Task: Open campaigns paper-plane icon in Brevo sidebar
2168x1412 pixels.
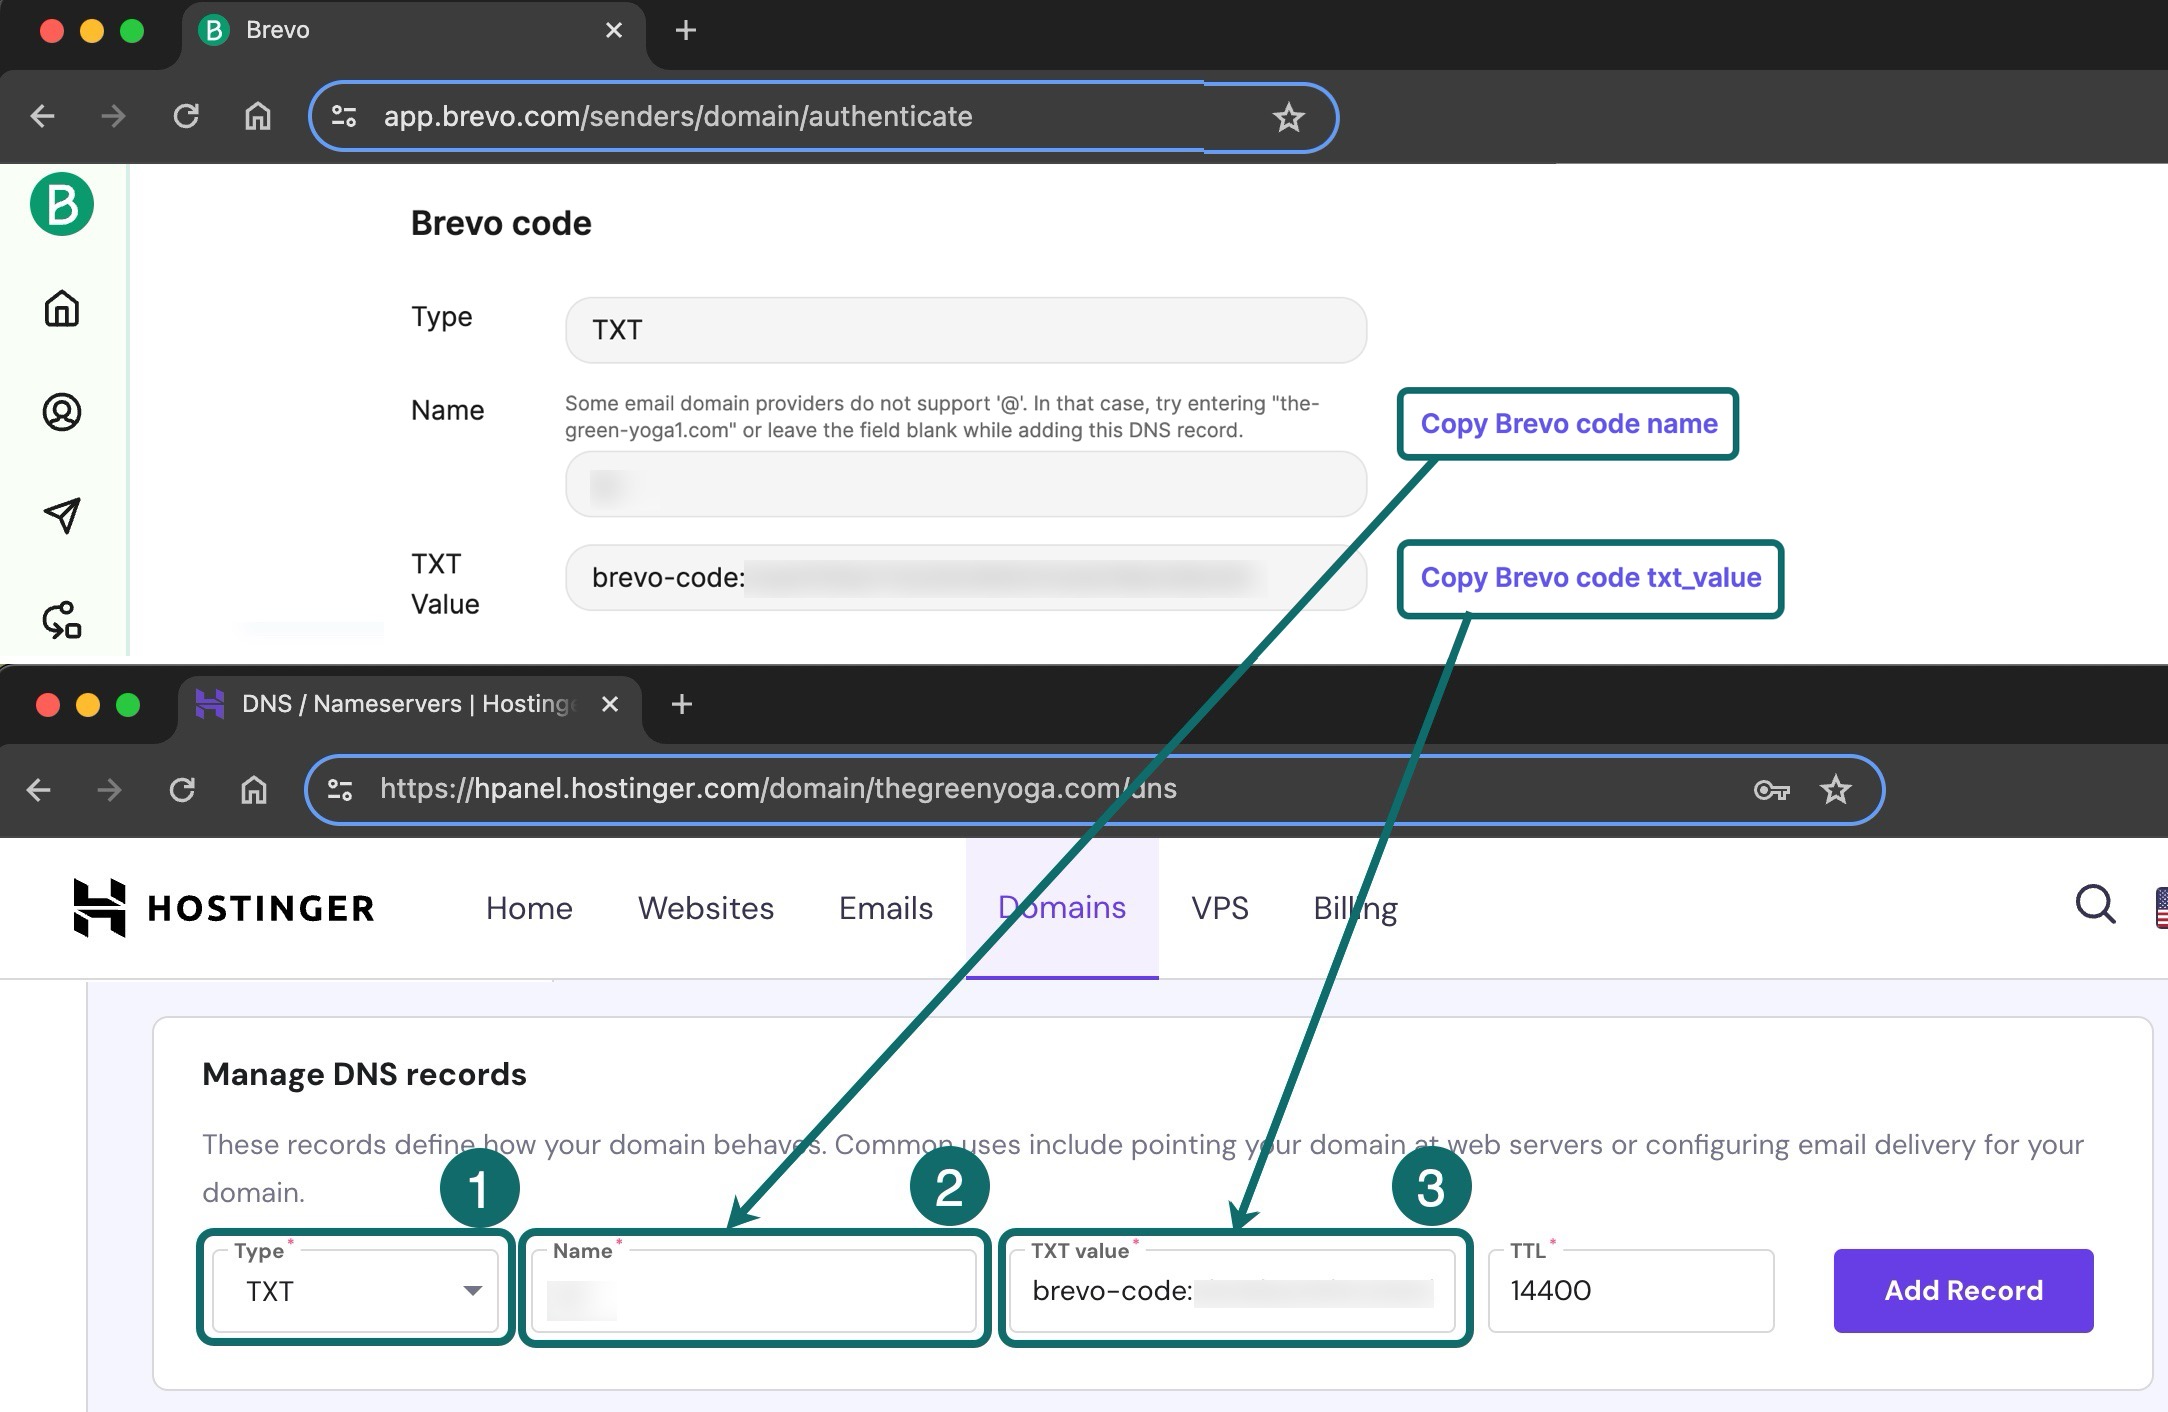Action: pyautogui.click(x=62, y=515)
